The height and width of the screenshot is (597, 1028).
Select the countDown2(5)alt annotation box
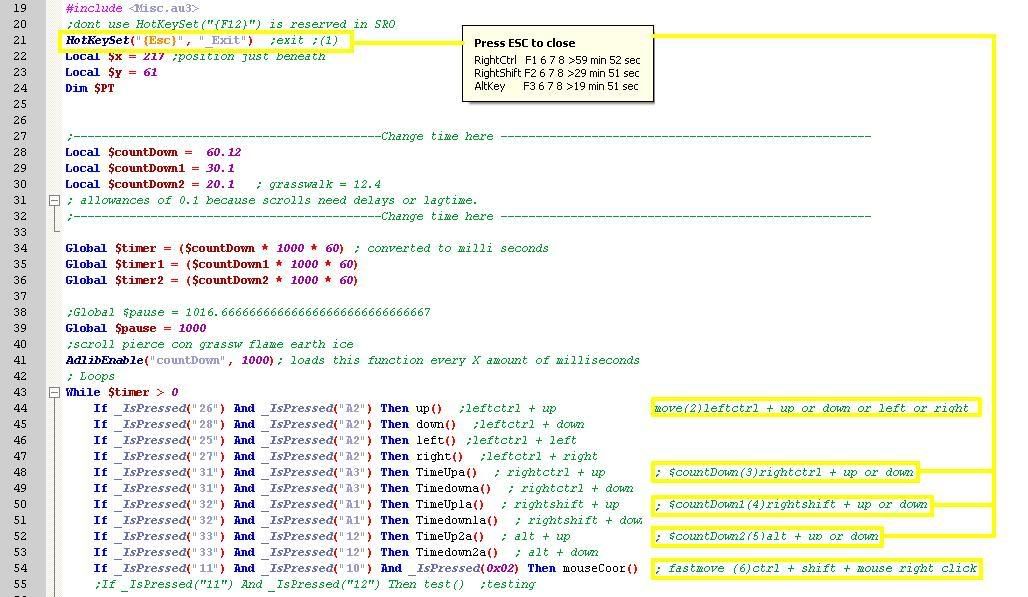766,536
